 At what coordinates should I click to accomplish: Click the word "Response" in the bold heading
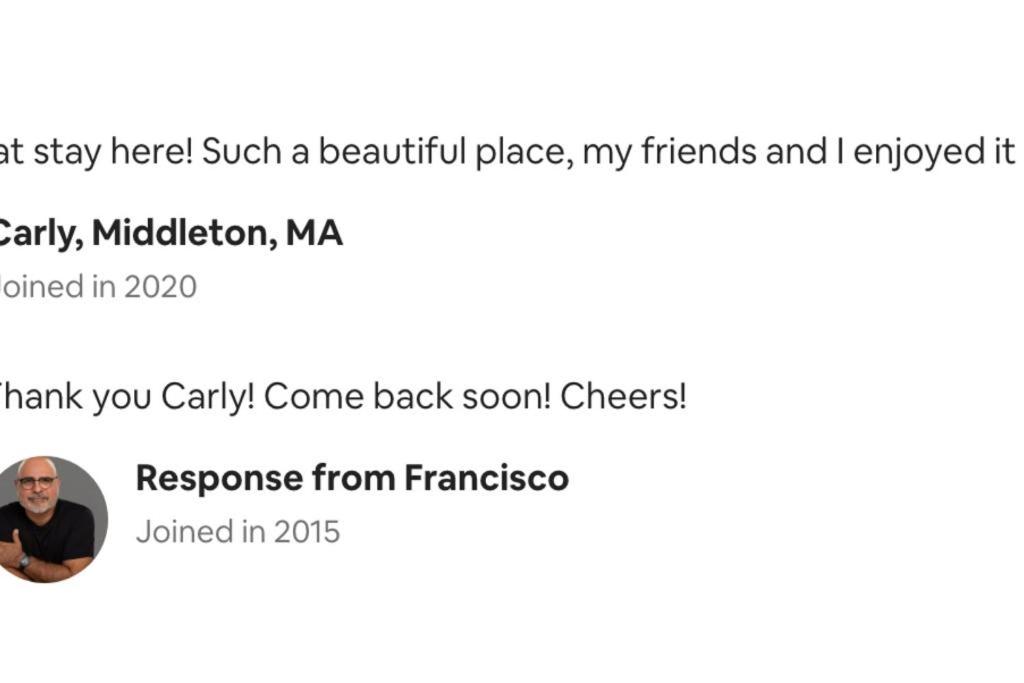pyautogui.click(x=219, y=479)
